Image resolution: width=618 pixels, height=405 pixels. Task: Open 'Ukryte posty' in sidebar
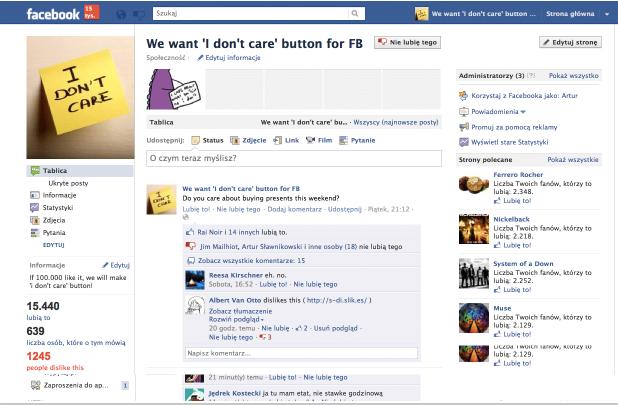click(x=68, y=183)
